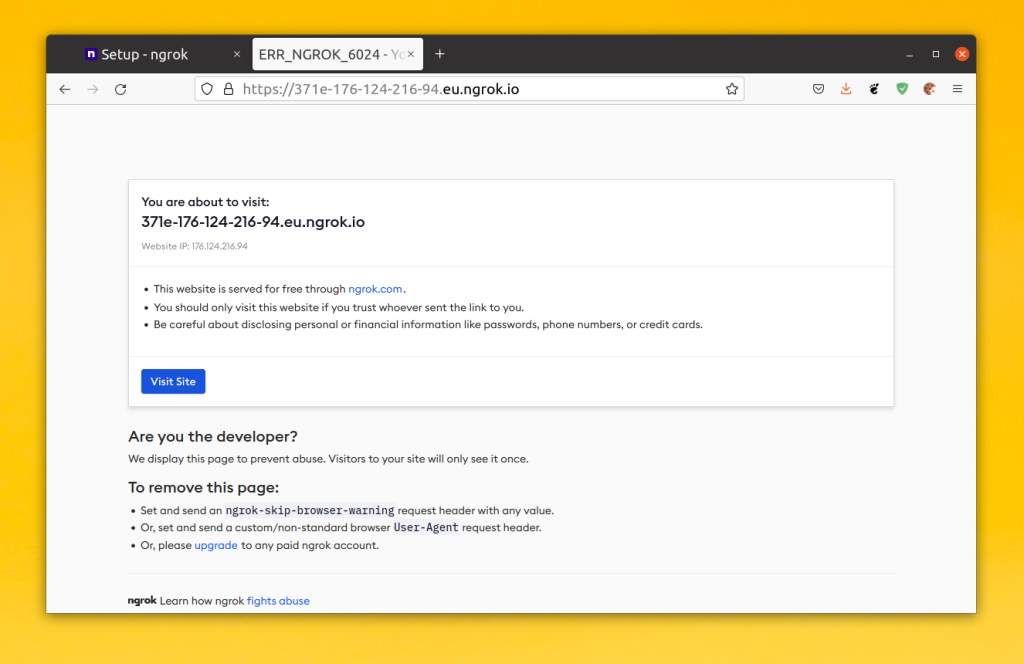Save page to Pocket

click(x=818, y=89)
